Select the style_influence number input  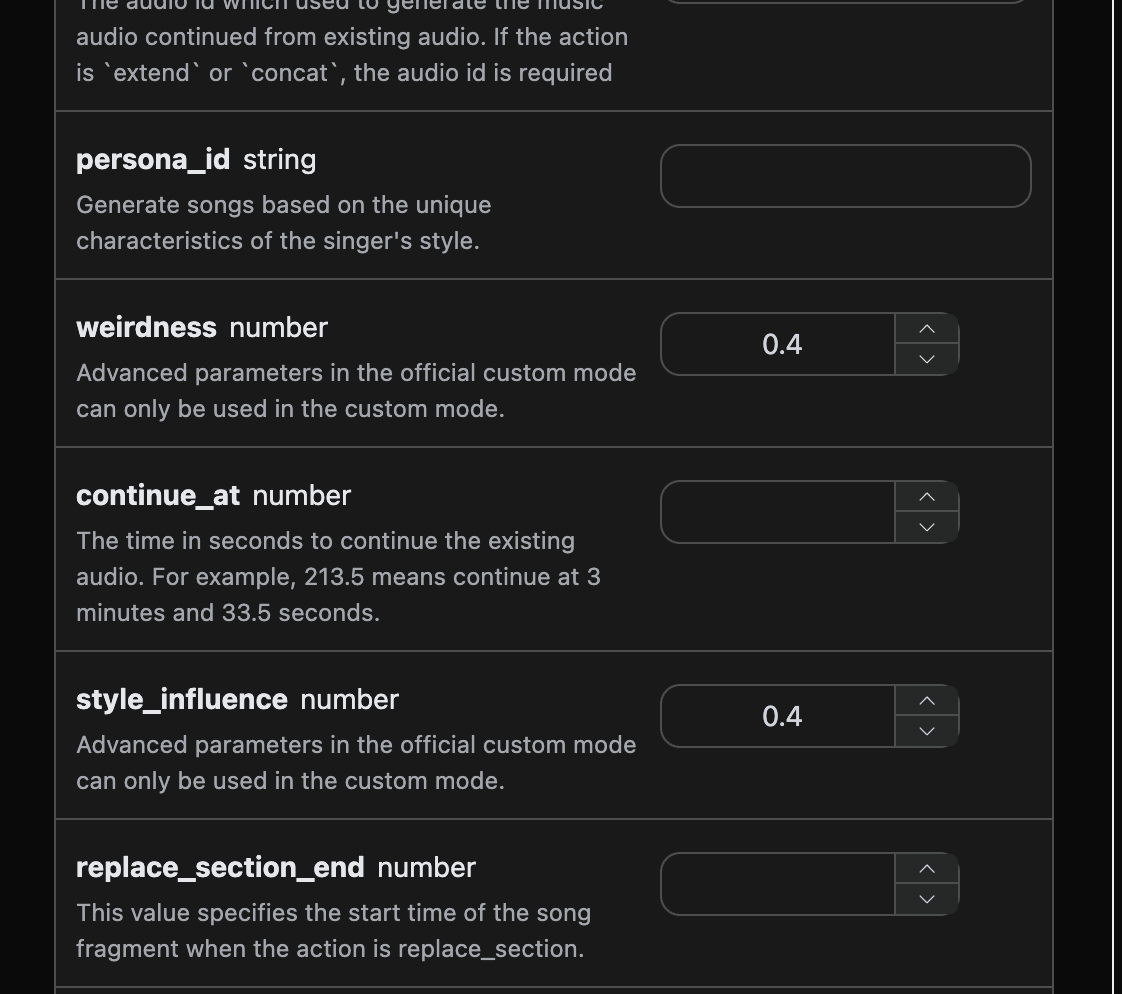[778, 716]
